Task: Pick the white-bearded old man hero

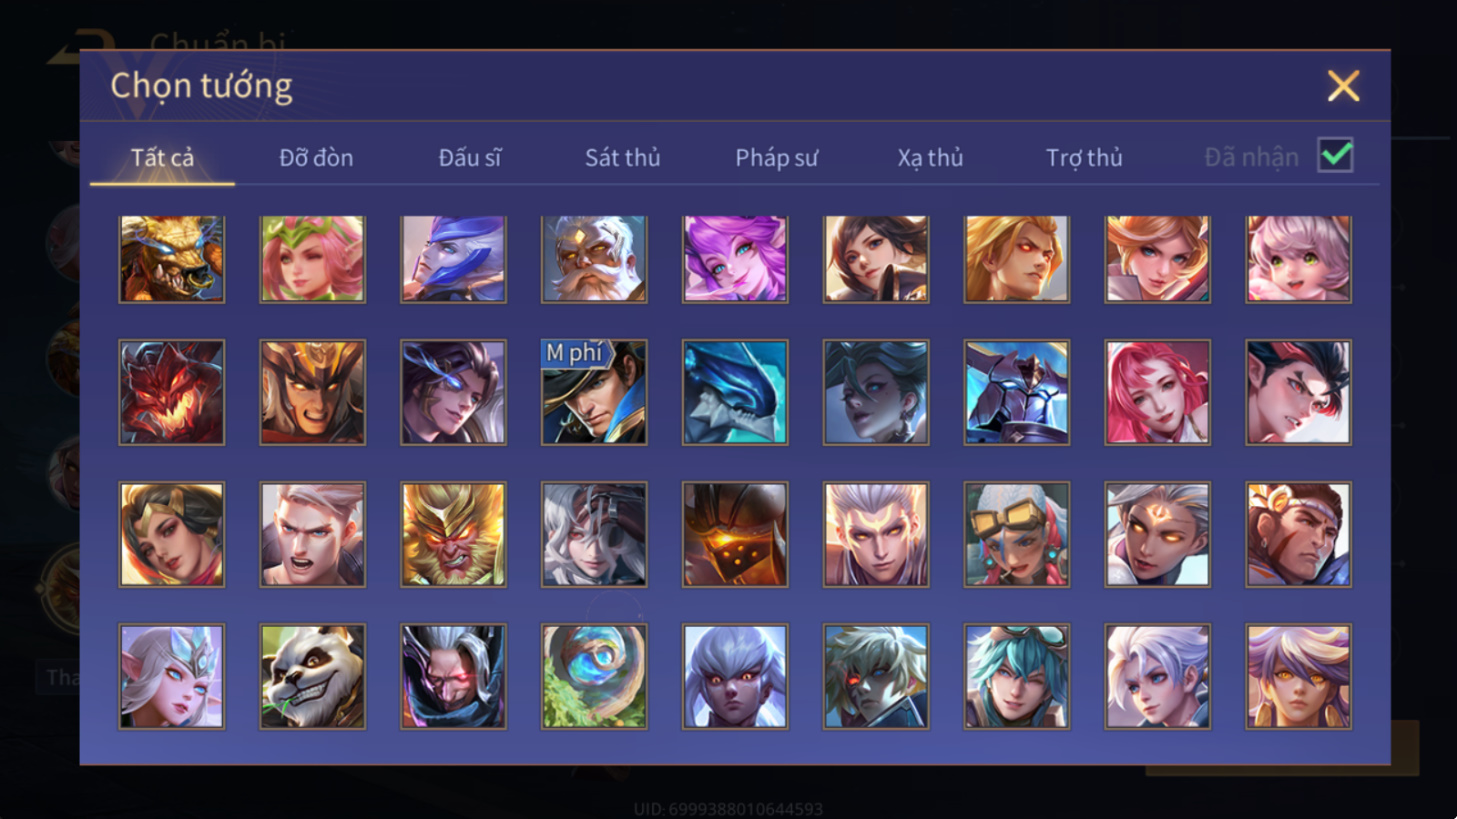Action: [594, 259]
